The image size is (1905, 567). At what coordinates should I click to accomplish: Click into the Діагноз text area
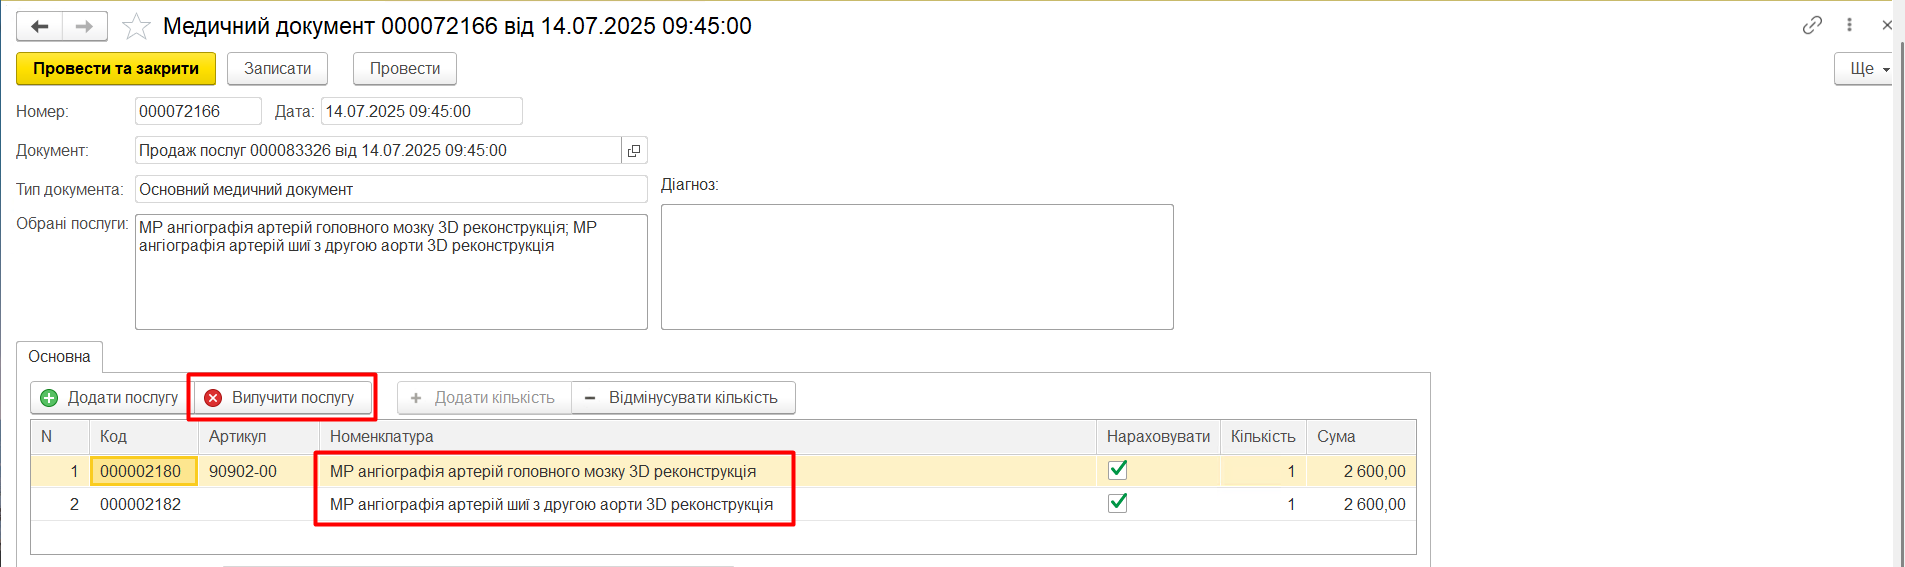click(916, 267)
